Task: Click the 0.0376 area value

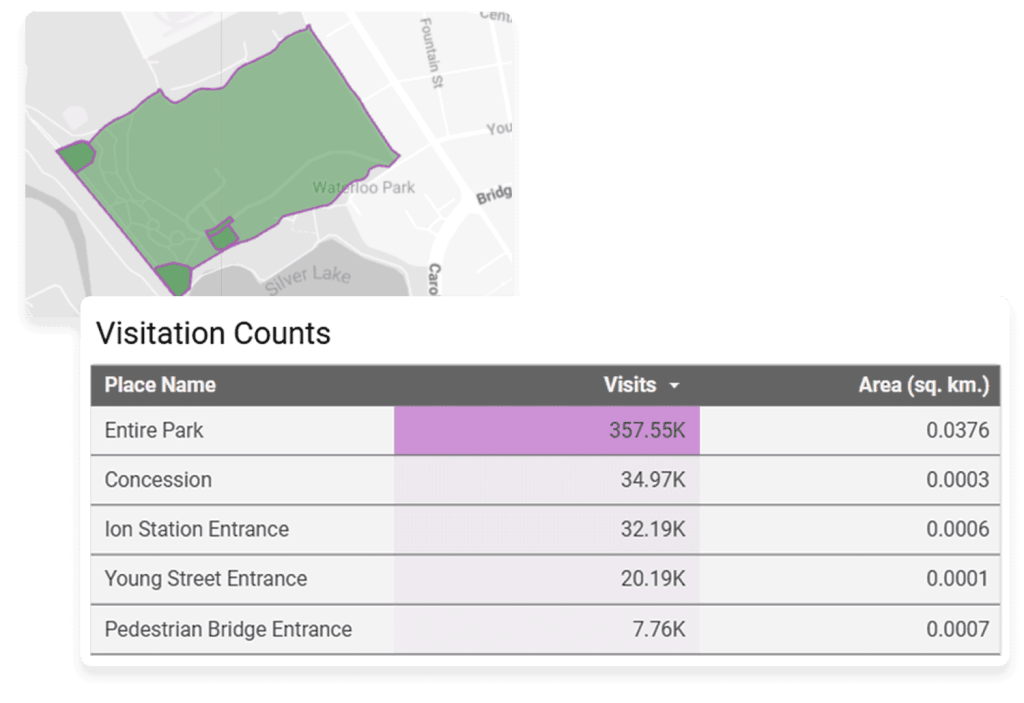Action: 957,431
